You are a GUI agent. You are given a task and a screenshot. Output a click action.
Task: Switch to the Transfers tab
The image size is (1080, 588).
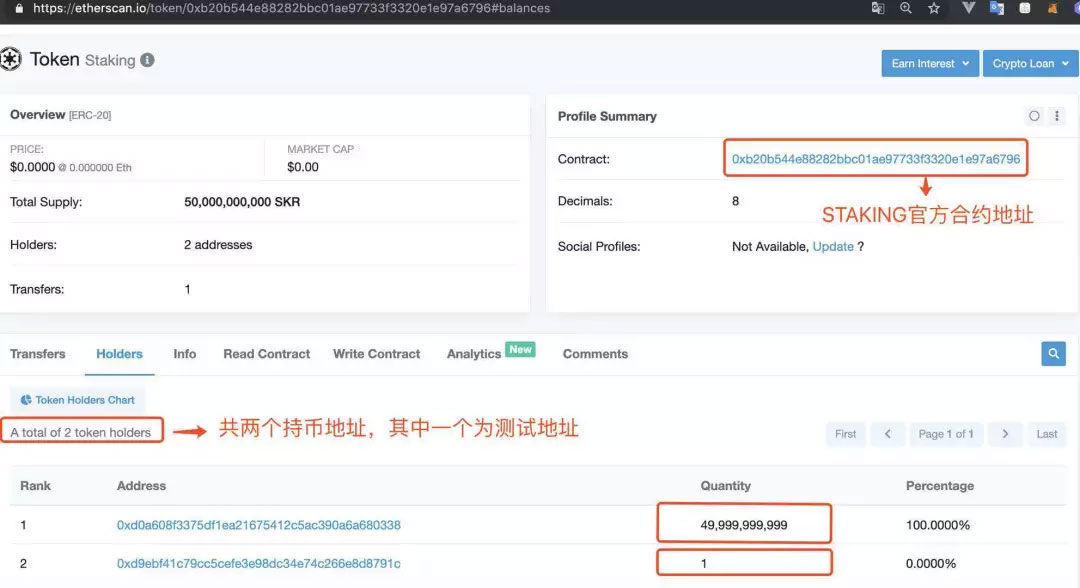[x=37, y=354]
